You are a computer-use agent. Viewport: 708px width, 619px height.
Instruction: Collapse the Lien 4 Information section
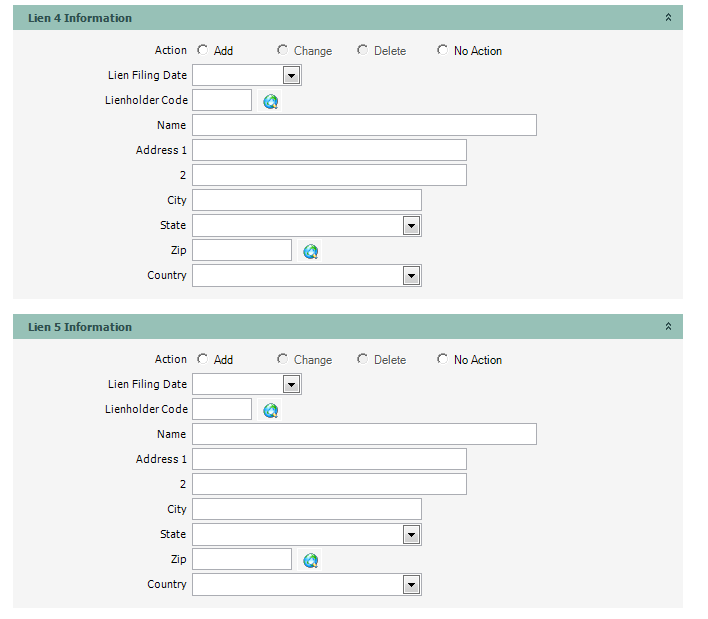coord(668,18)
